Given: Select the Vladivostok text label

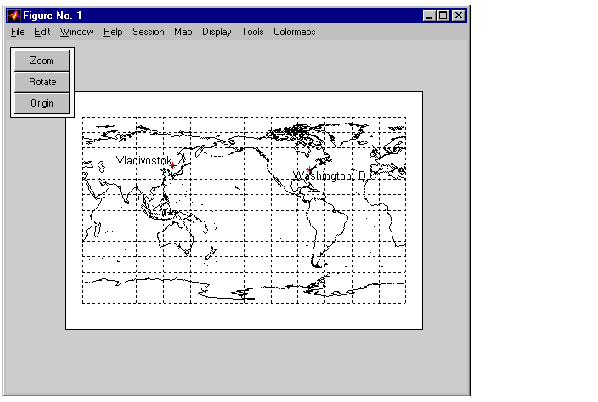Looking at the screenshot, I should (143, 160).
